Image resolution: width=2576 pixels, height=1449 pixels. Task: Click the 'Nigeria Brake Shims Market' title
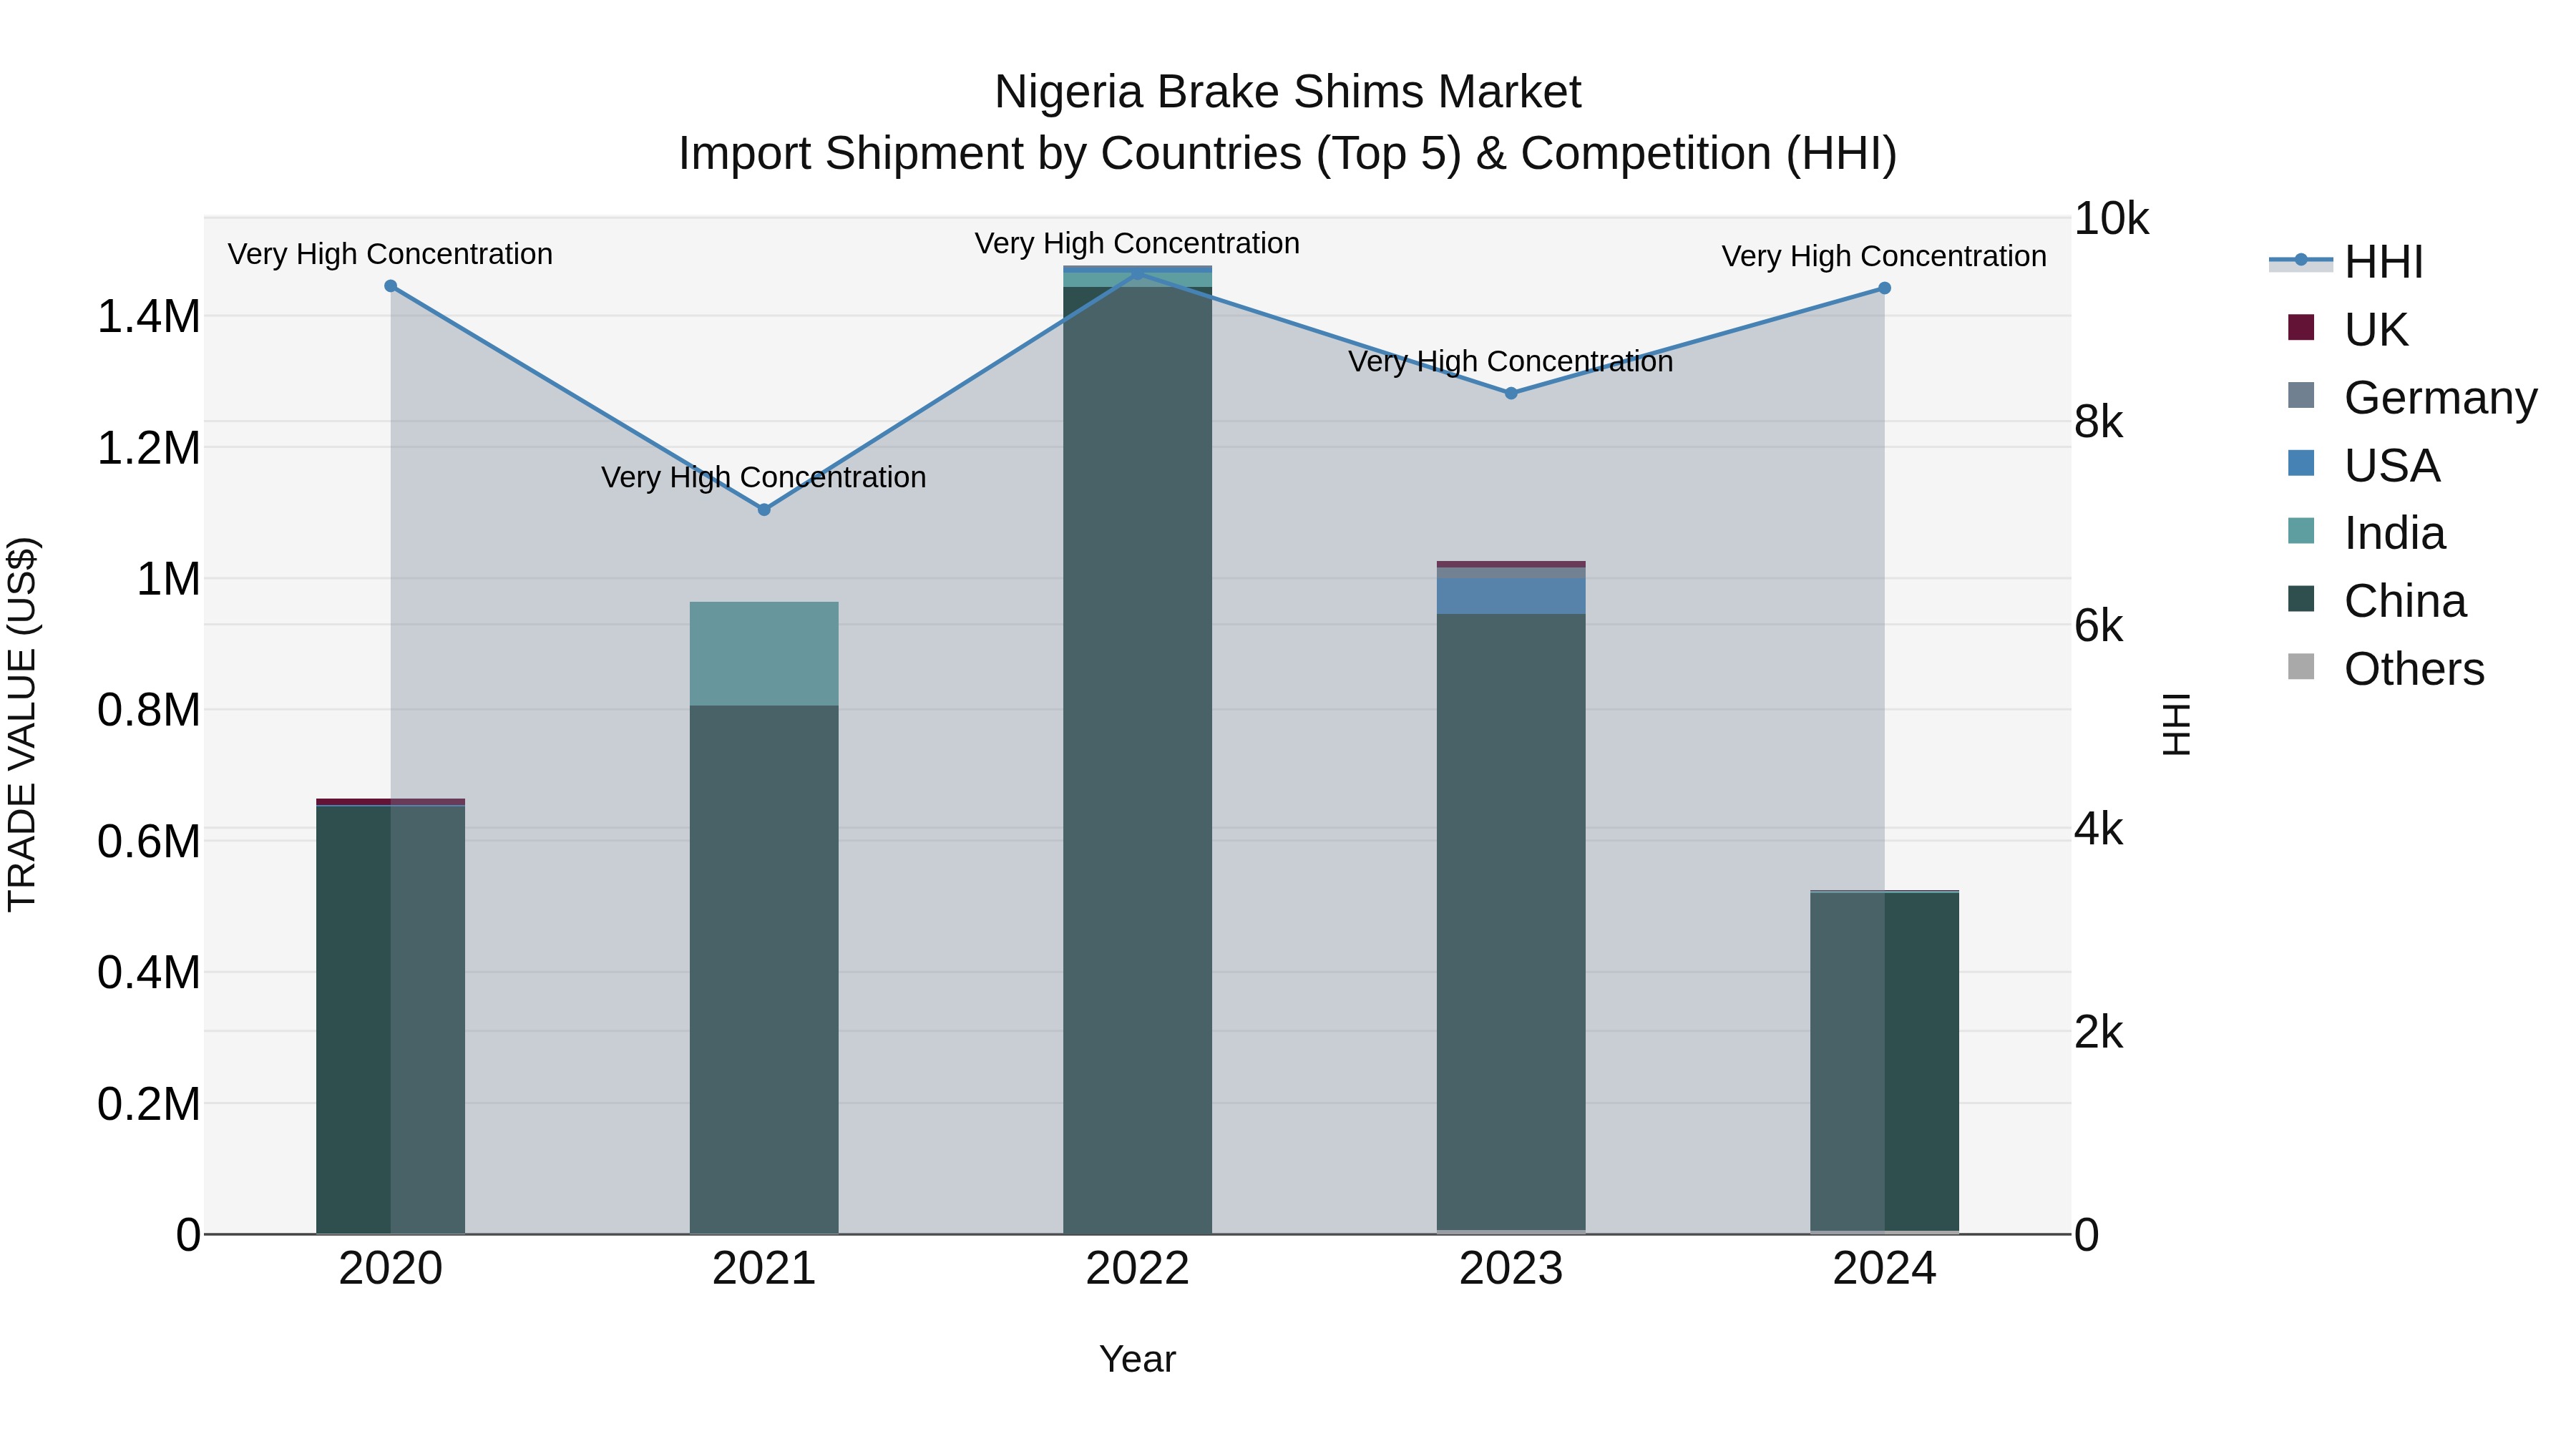(1288, 92)
